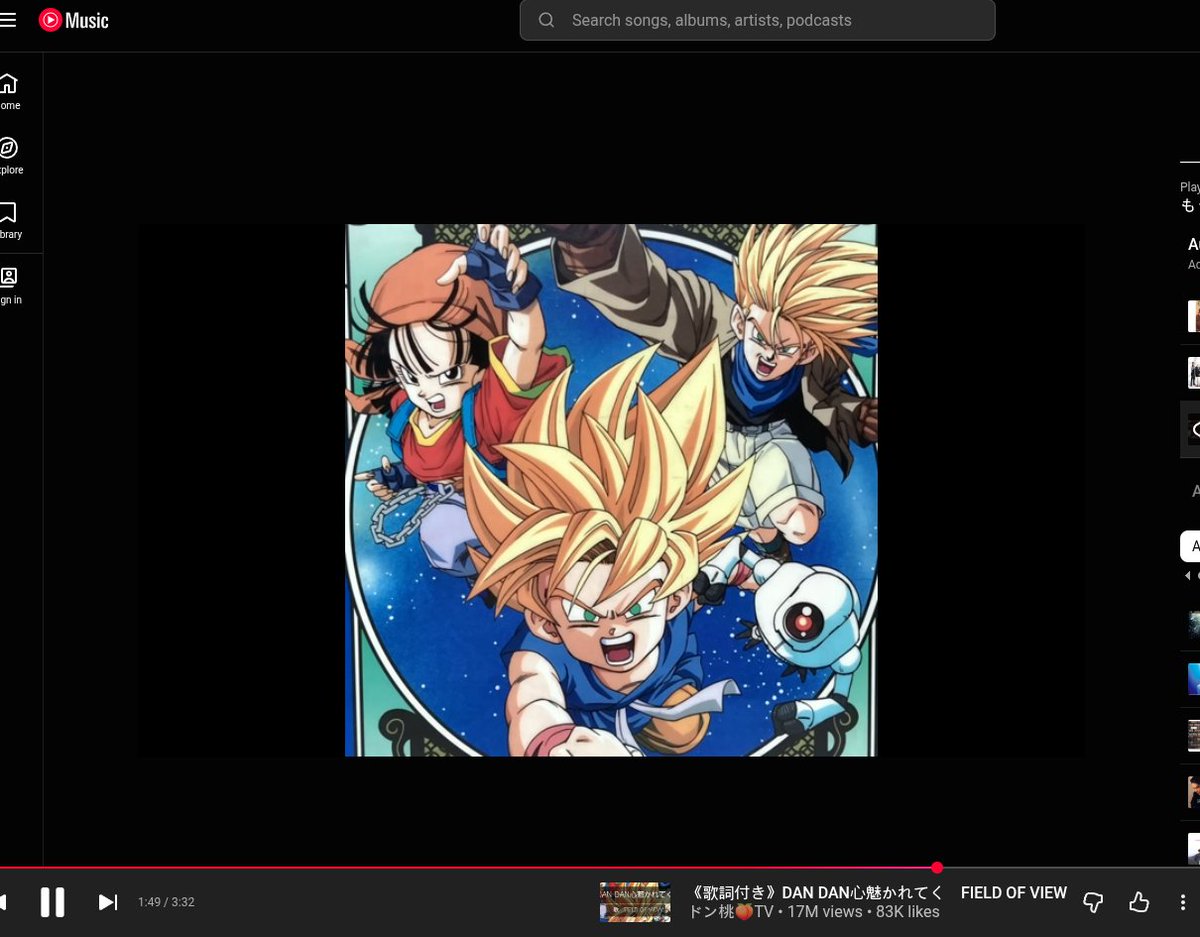This screenshot has width=1200, height=937.
Task: Like the song with the thumbs up icon
Action: (1139, 902)
